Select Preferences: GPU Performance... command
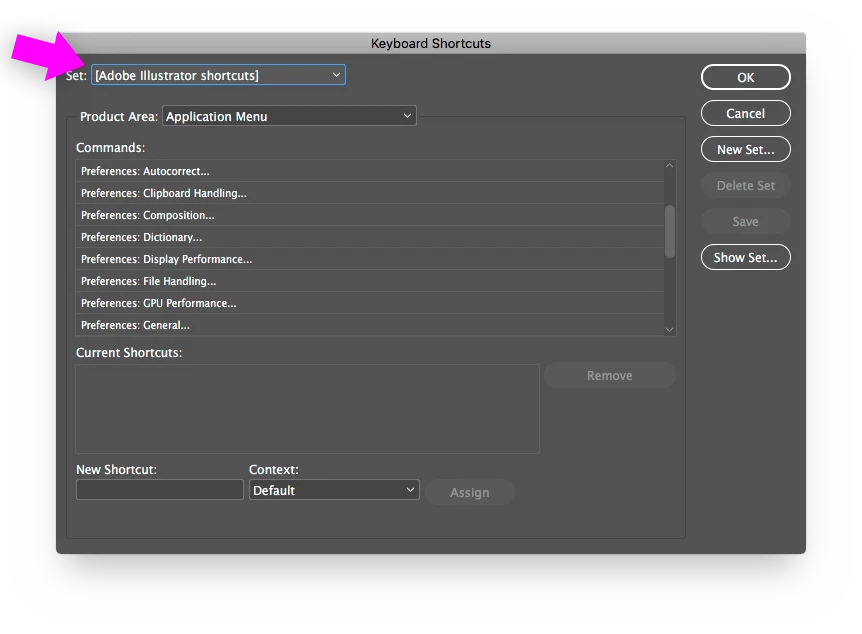Image resolution: width=862 pixels, height=634 pixels. pyautogui.click(x=370, y=303)
